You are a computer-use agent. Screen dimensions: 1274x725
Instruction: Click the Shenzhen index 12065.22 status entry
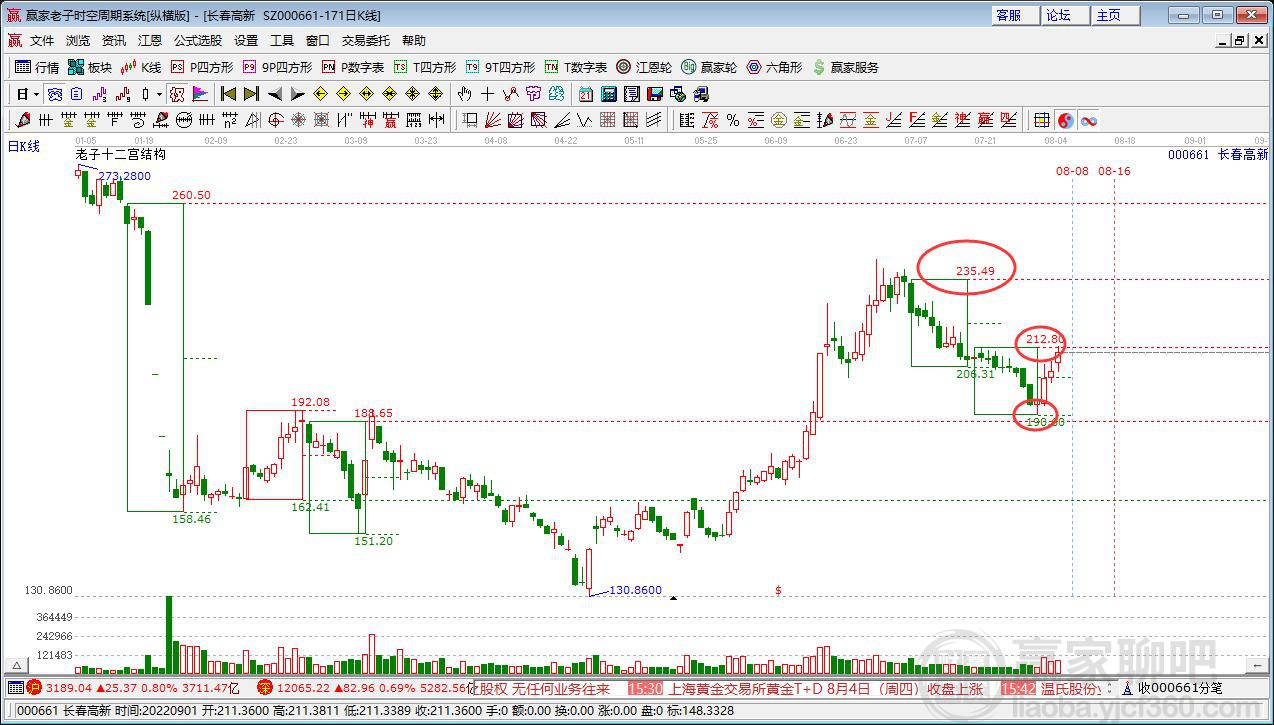(363, 688)
